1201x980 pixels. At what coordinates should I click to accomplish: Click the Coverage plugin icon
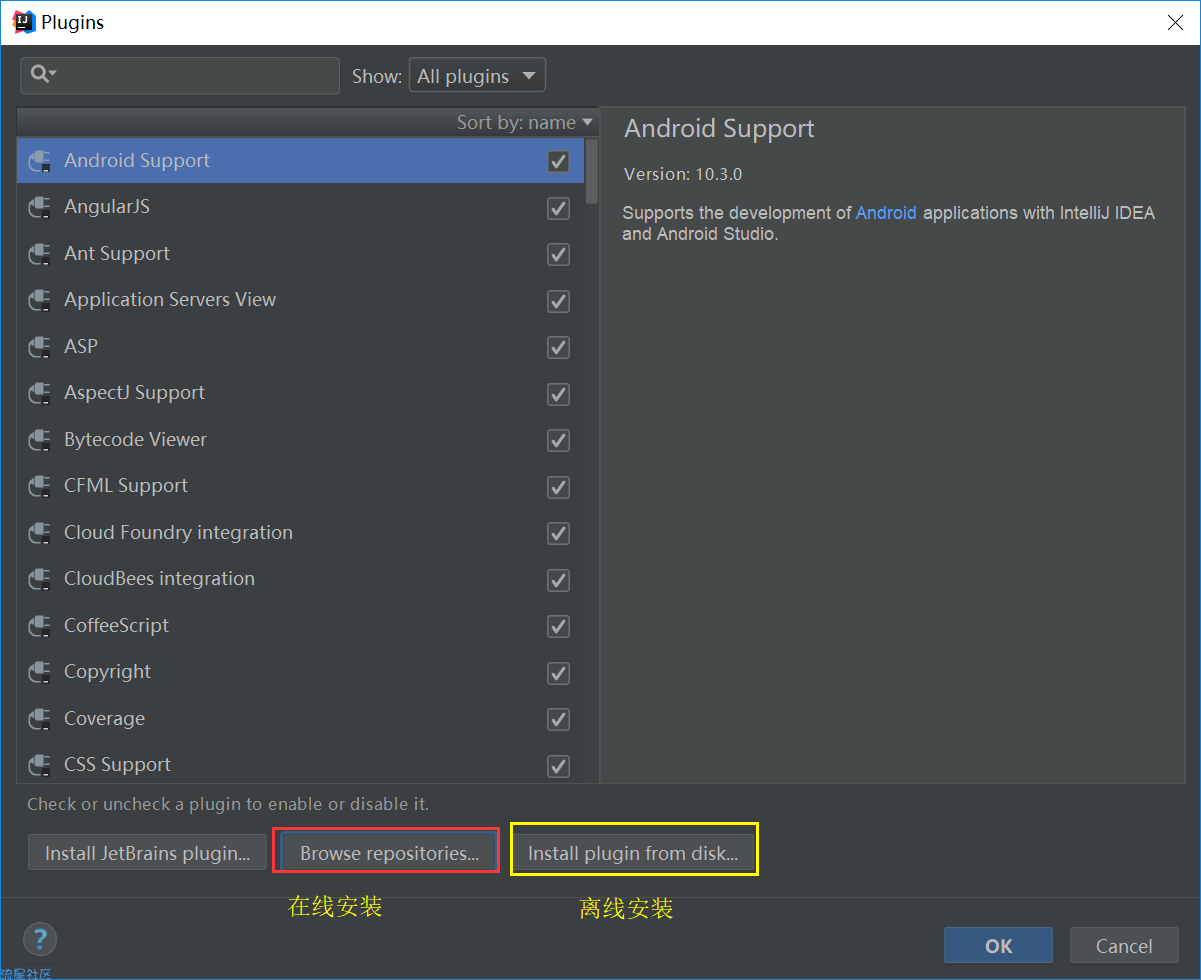[40, 719]
